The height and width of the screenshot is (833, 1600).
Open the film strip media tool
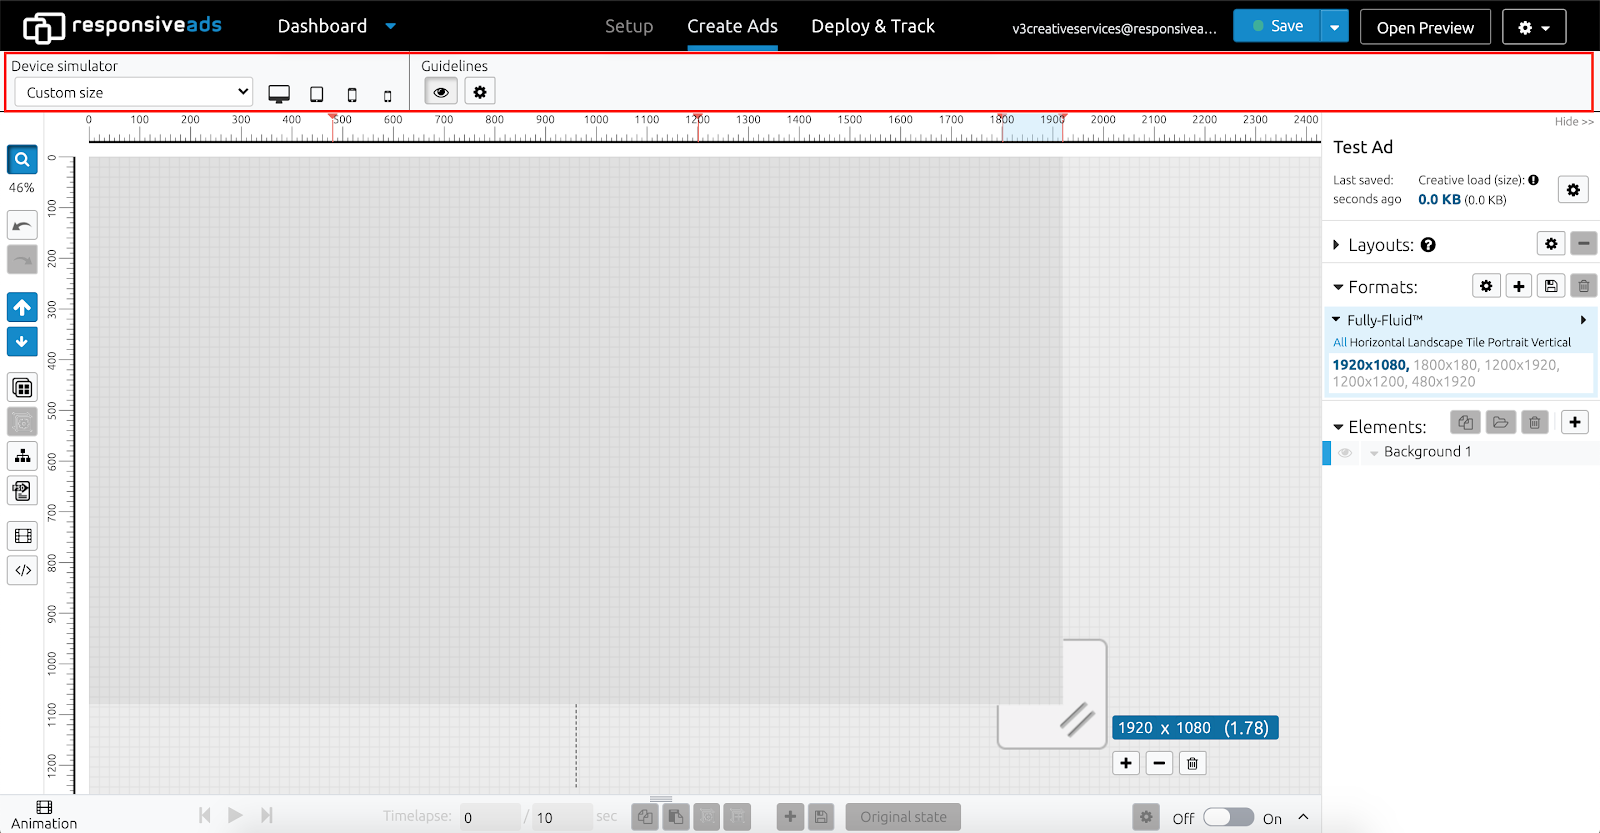tap(22, 536)
